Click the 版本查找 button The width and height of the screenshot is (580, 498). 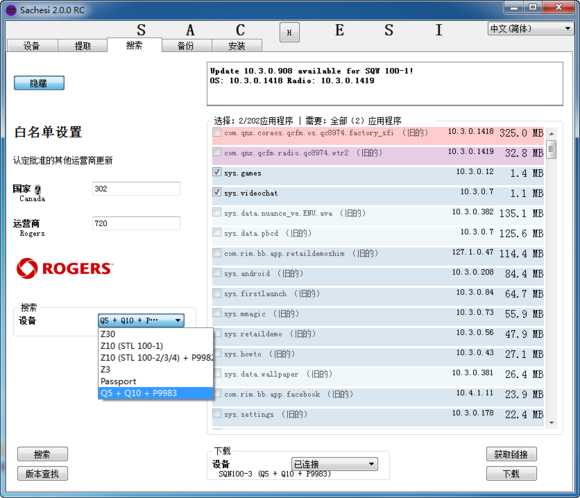tap(43, 473)
